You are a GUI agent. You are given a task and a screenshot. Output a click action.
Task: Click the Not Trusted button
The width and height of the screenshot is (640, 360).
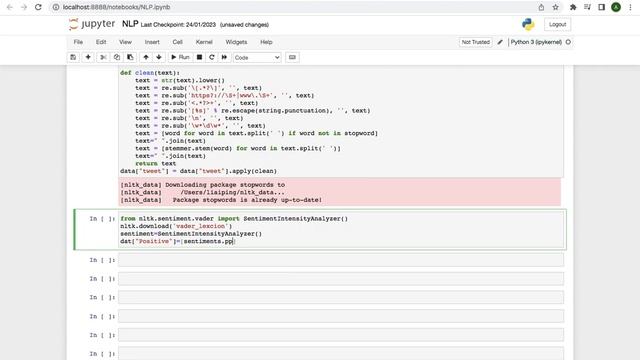click(476, 42)
